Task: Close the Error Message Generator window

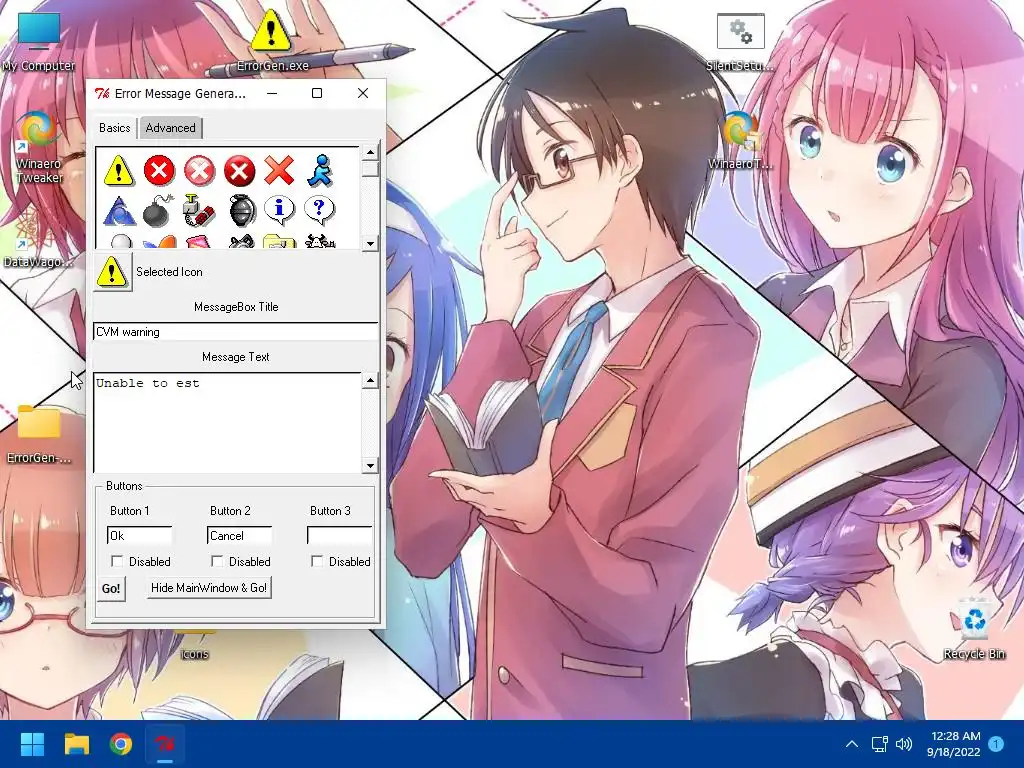Action: pyautogui.click(x=363, y=93)
